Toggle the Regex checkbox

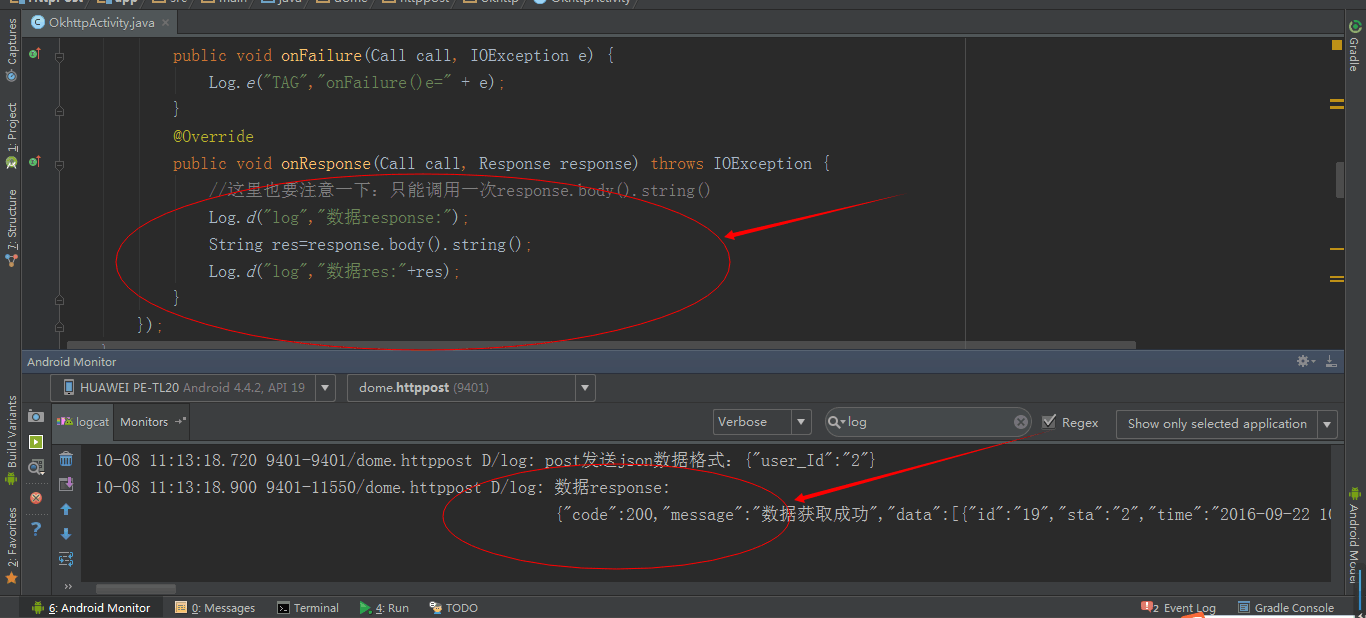(1048, 422)
